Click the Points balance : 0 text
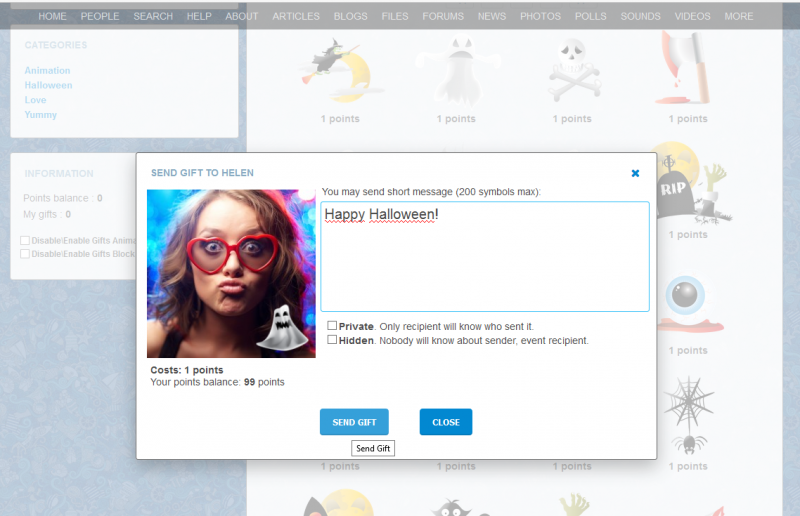 [x=63, y=198]
